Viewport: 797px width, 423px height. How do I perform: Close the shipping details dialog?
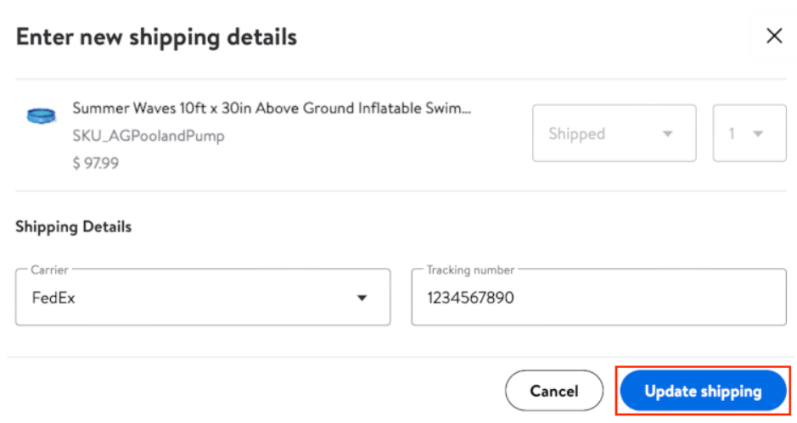pyautogui.click(x=774, y=36)
